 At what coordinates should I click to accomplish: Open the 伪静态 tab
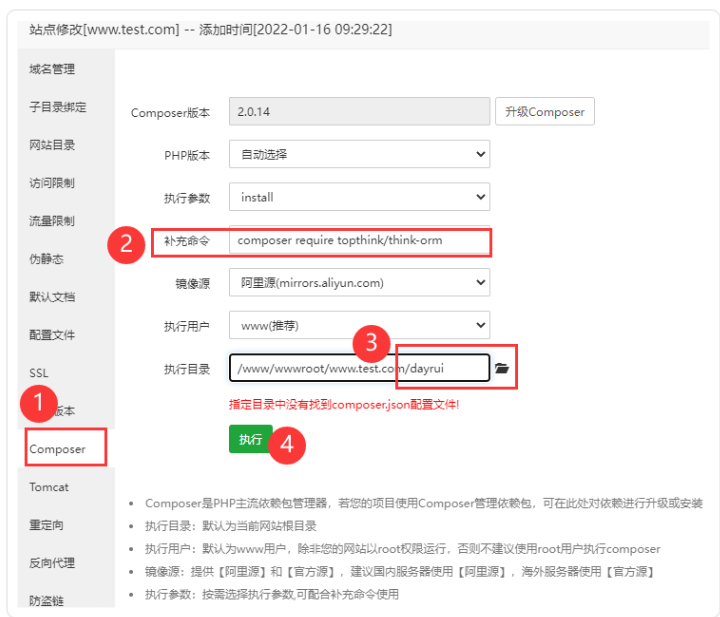(46, 259)
